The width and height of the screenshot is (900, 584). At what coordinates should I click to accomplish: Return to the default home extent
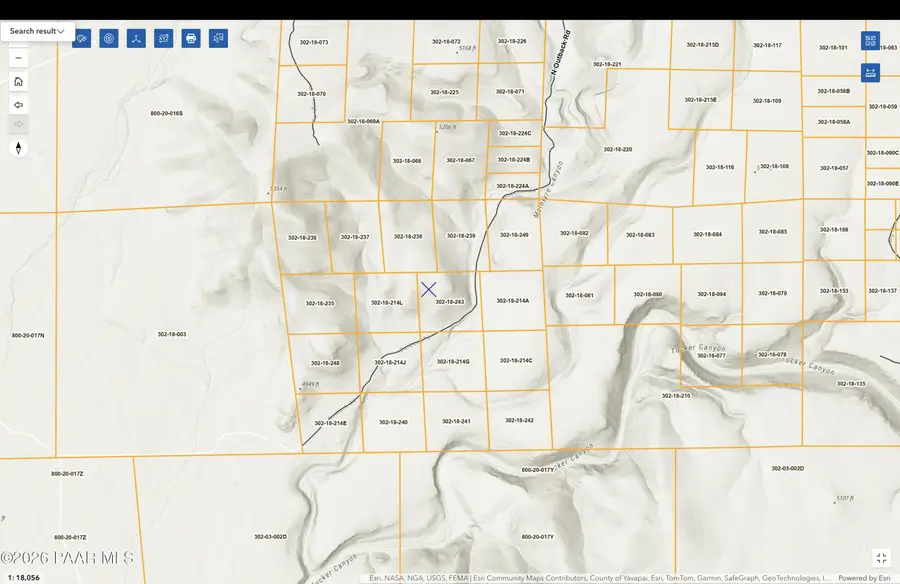[x=18, y=82]
